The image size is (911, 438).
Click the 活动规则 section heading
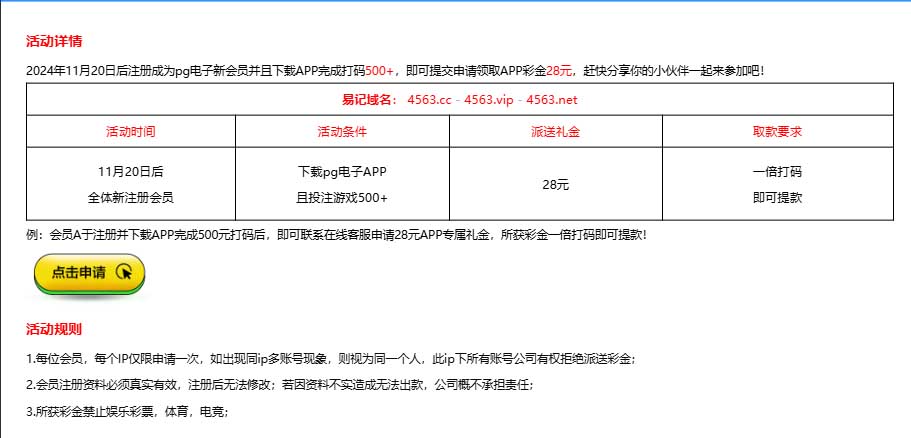click(x=54, y=329)
